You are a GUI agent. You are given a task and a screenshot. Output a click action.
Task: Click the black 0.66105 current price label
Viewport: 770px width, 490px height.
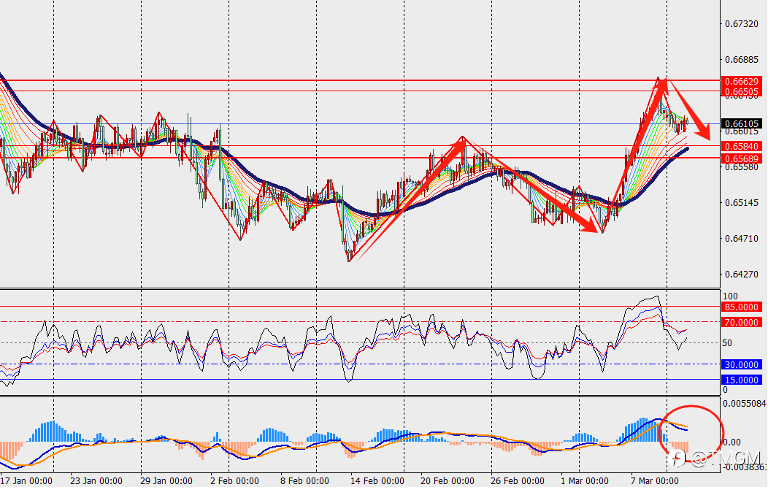point(742,124)
